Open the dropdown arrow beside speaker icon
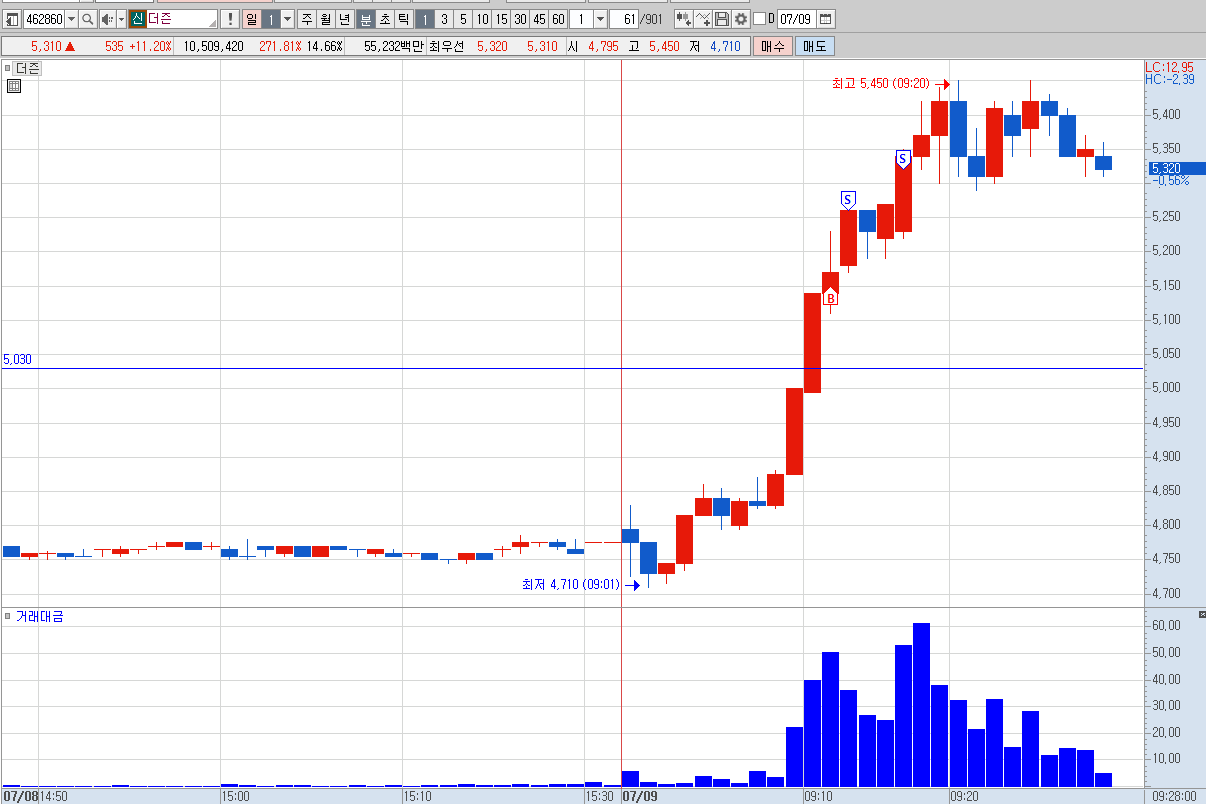1206x804 pixels. click(x=121, y=19)
